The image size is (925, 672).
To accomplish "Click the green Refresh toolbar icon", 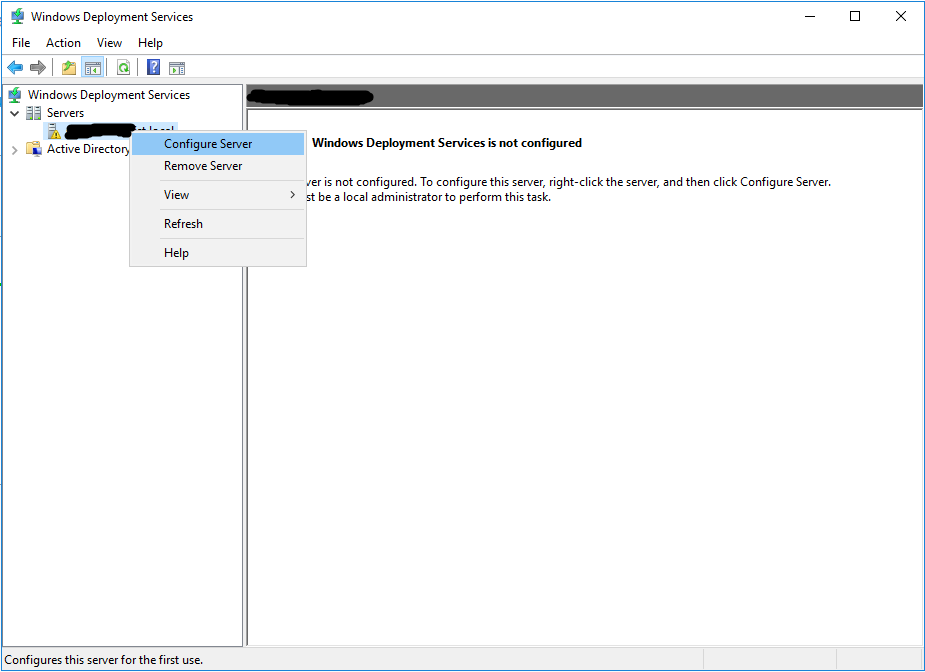I will click(123, 68).
